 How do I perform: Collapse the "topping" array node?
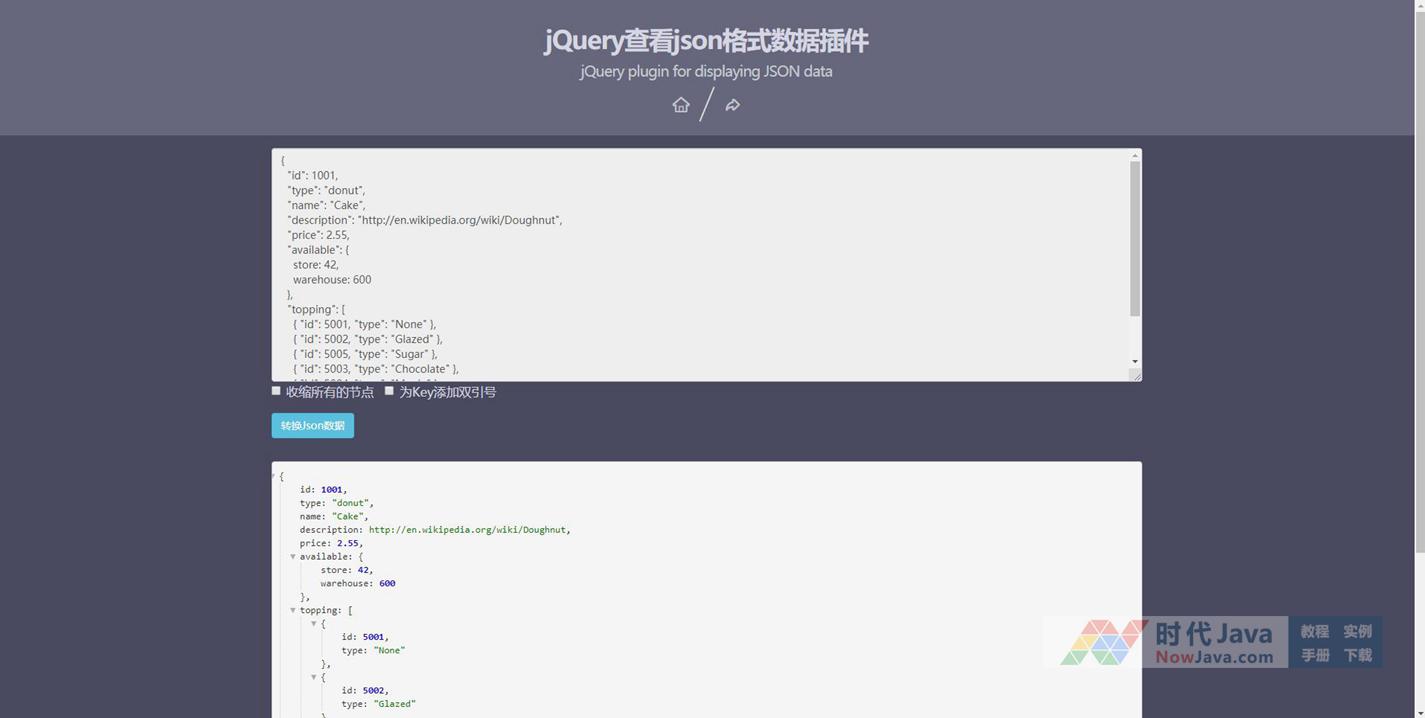(293, 610)
